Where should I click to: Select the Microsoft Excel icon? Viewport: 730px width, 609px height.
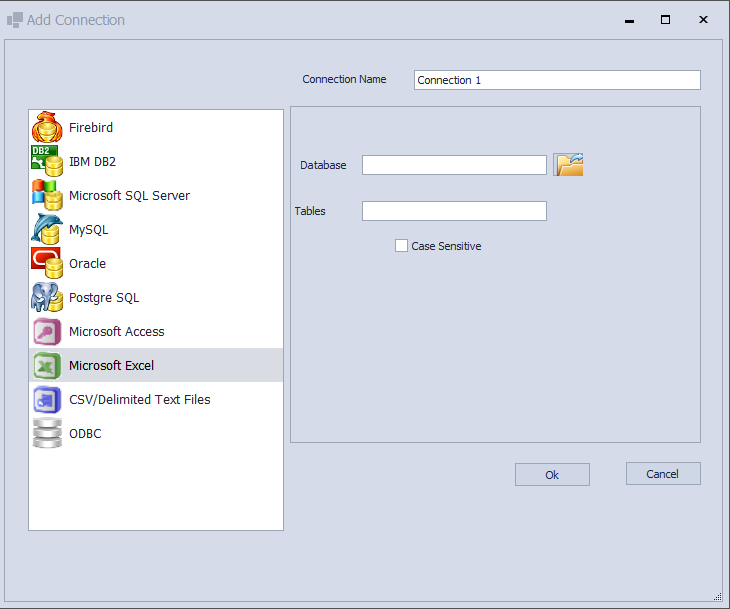coord(47,365)
